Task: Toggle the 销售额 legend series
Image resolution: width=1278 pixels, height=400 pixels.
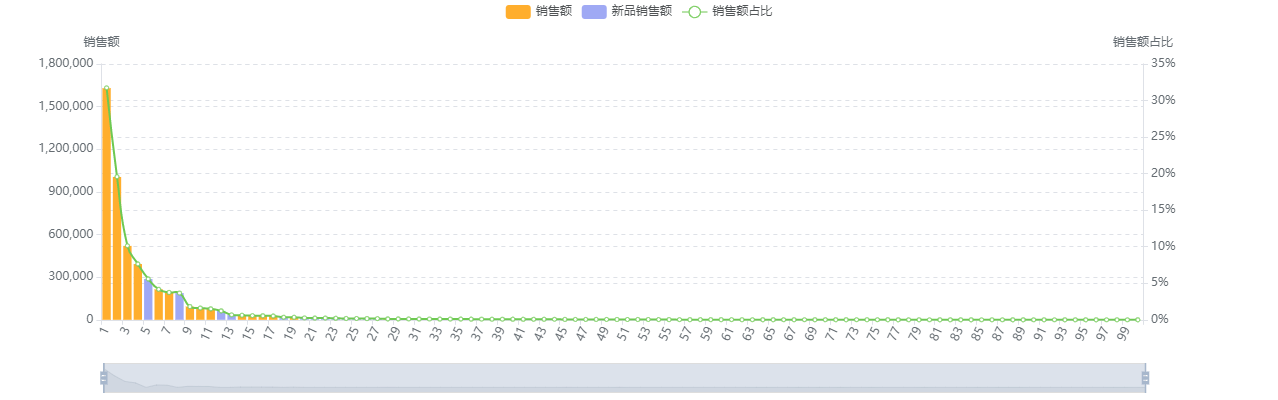Action: pos(538,11)
